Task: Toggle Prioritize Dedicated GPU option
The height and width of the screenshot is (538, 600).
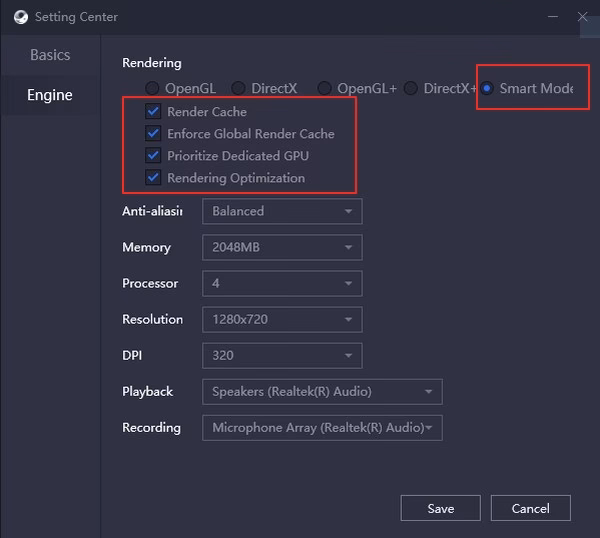Action: click(x=153, y=156)
